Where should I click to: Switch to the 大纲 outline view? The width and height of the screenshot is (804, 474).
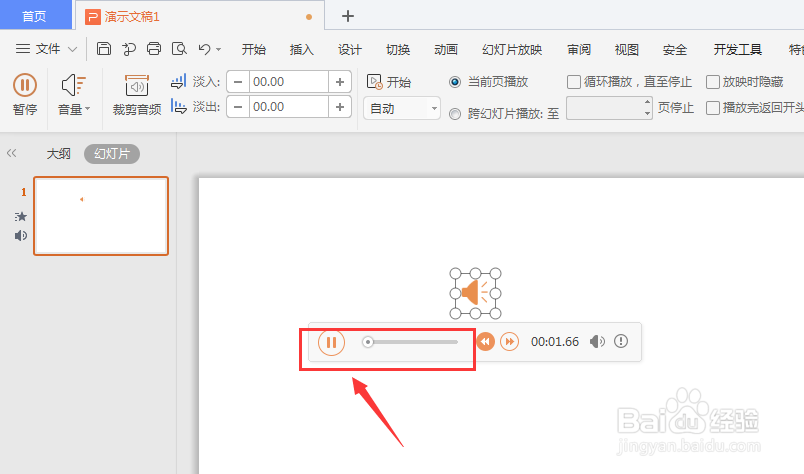click(58, 153)
